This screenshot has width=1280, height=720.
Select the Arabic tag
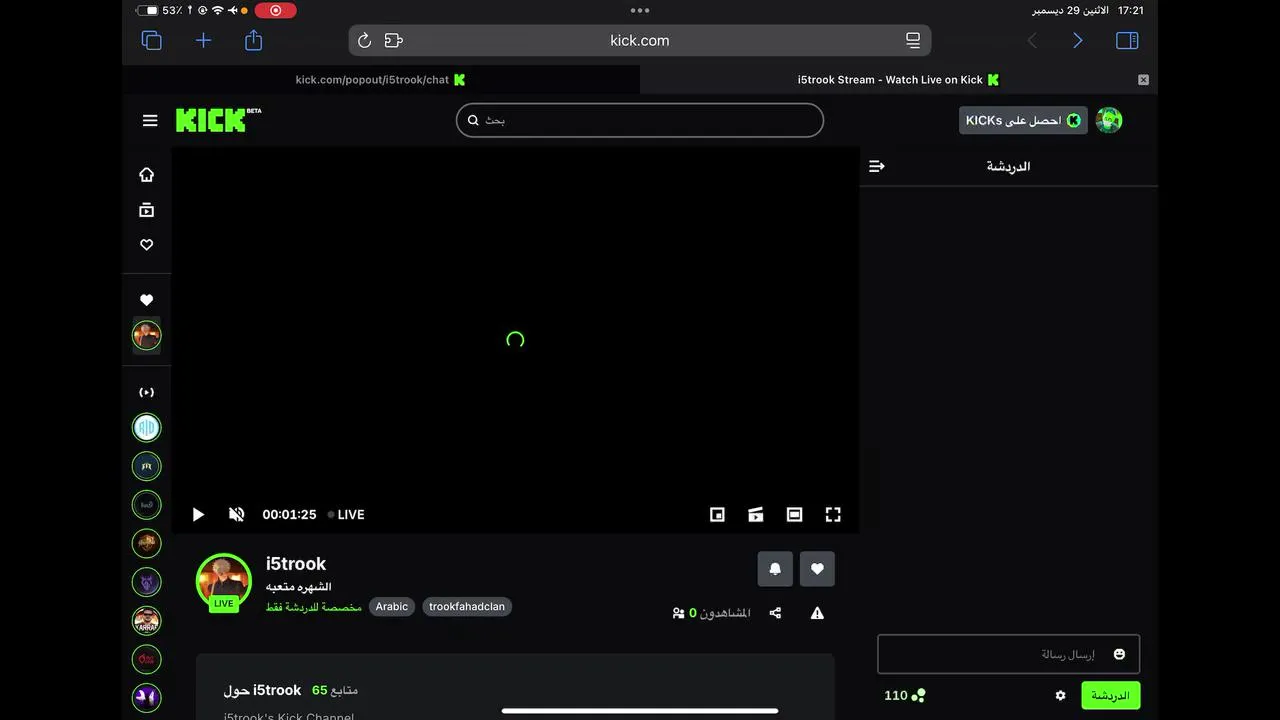tap(392, 606)
